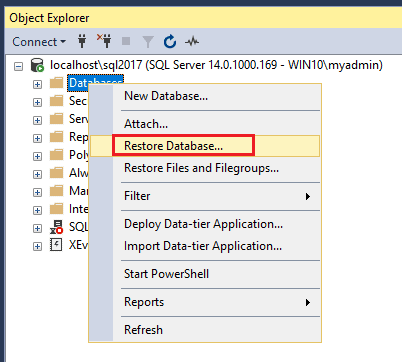402x362 pixels.
Task: Open Activity Monitor pulse icon
Action: [192, 42]
